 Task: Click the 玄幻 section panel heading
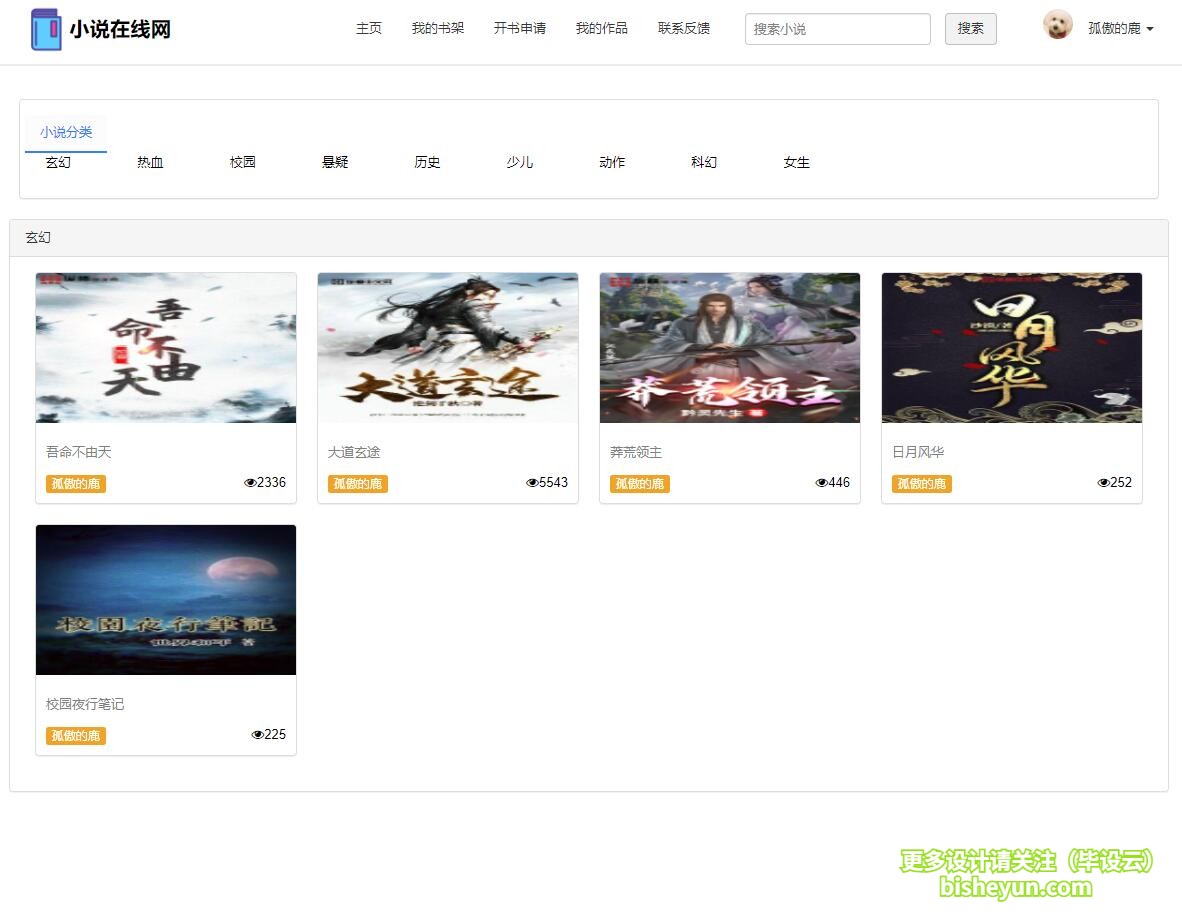(589, 238)
